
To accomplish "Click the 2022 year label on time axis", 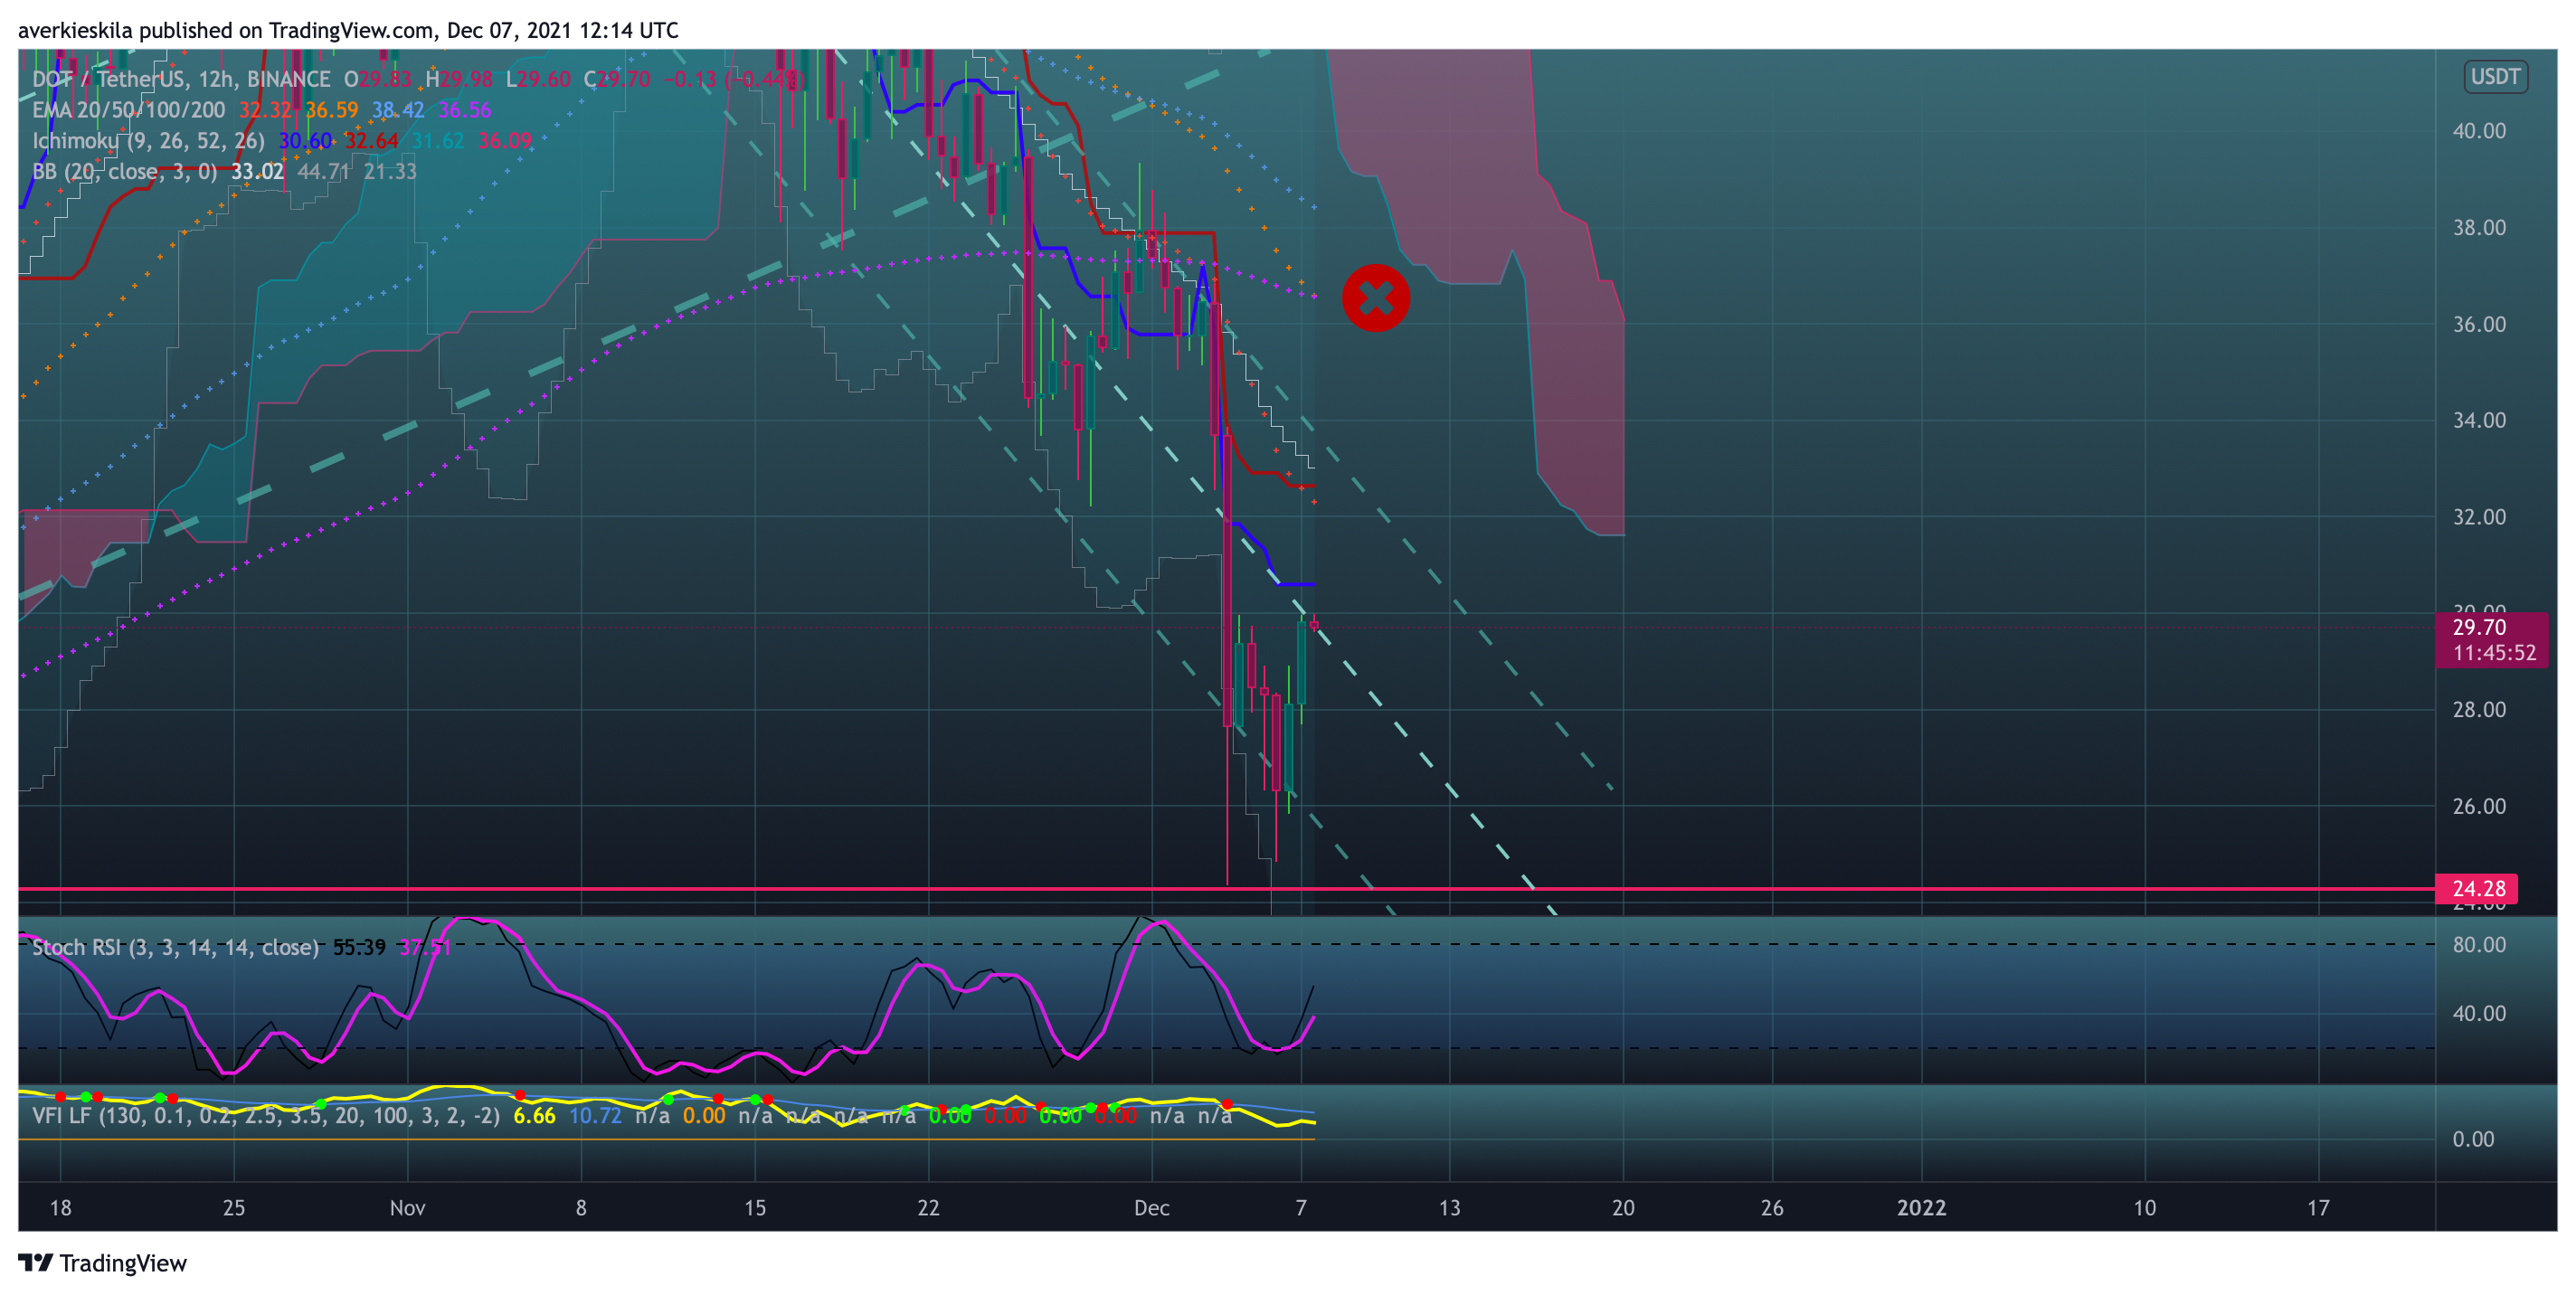I will tap(1921, 1208).
